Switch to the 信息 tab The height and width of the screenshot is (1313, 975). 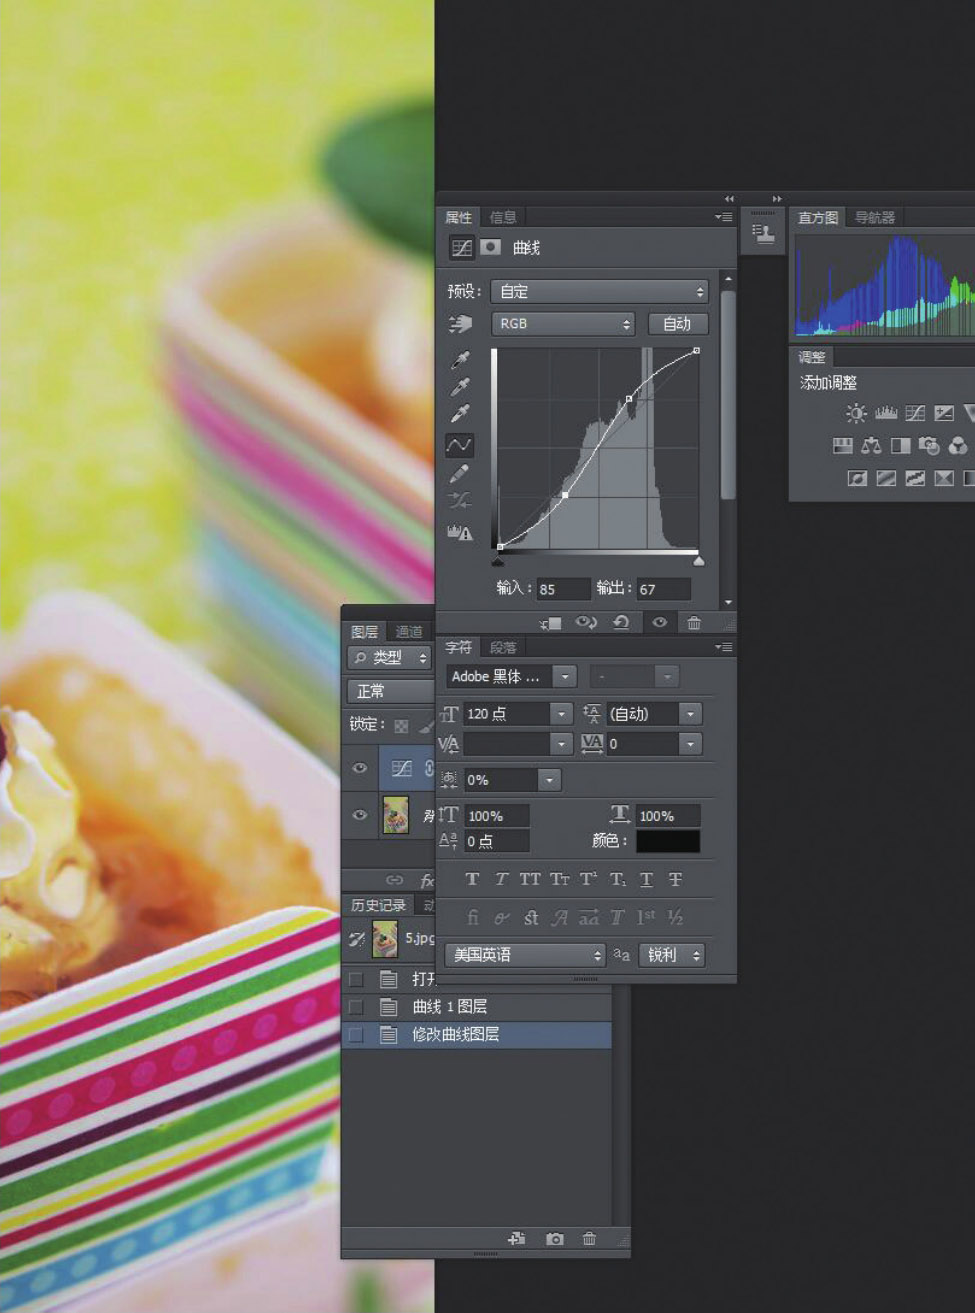(503, 217)
